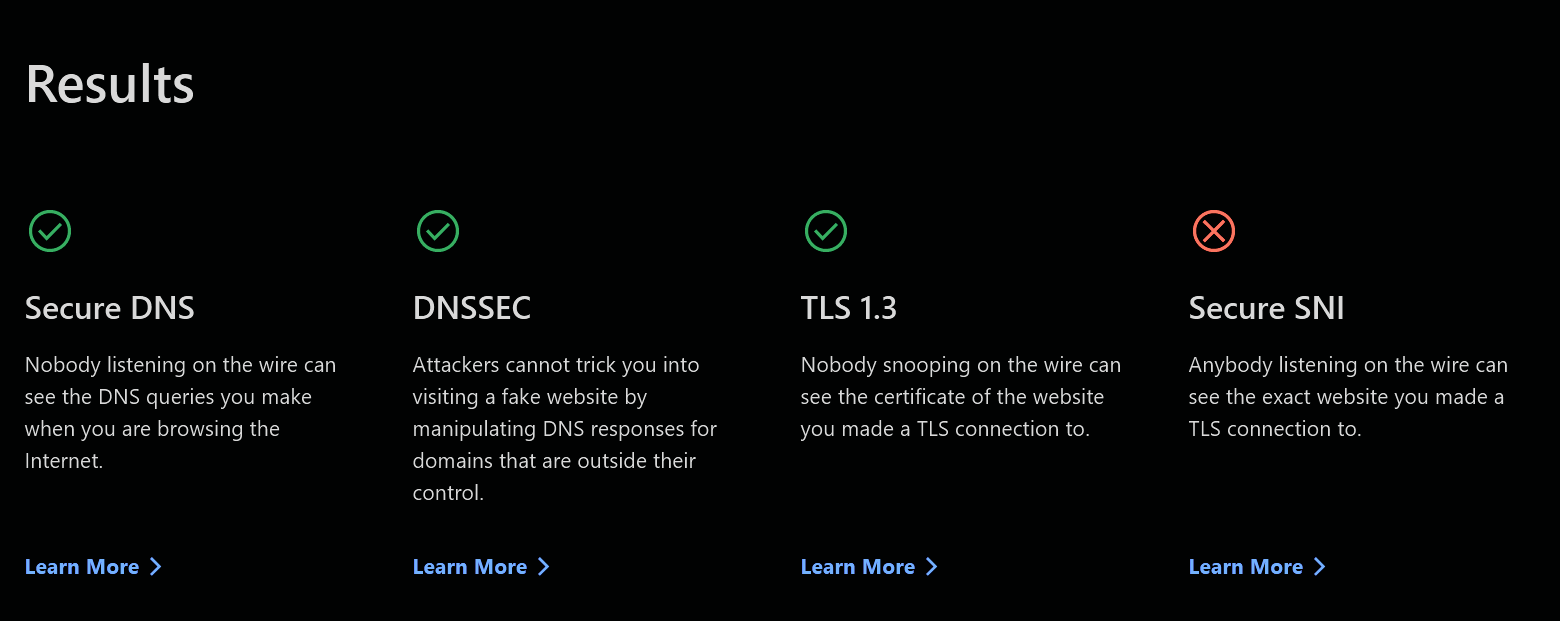Viewport: 1560px width, 621px height.
Task: Click the chevron arrow after Secure SNI Learn More
Action: 1319,567
